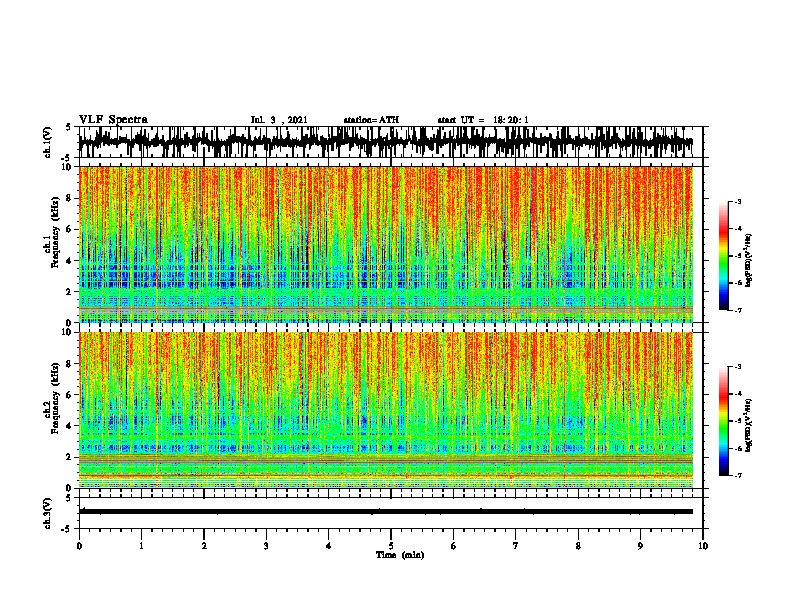
Task: Click "-3" on the ch.1 color bar scale
Action: [x=737, y=202]
